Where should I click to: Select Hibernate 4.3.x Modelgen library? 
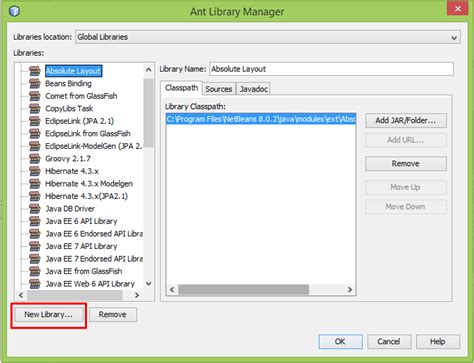pos(89,183)
